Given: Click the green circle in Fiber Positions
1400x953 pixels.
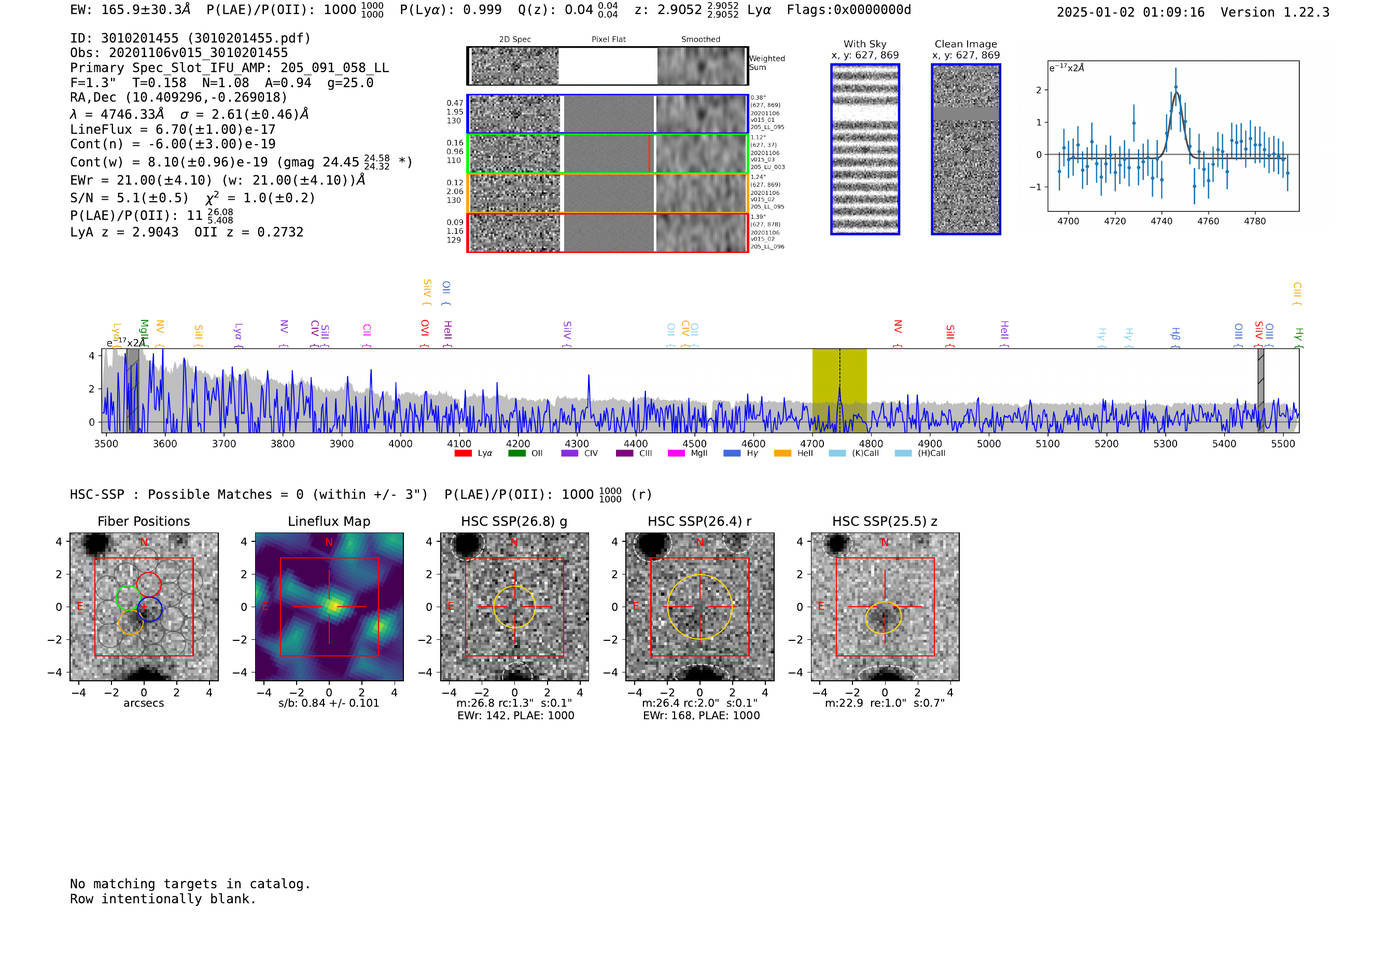Looking at the screenshot, I should pyautogui.click(x=128, y=598).
